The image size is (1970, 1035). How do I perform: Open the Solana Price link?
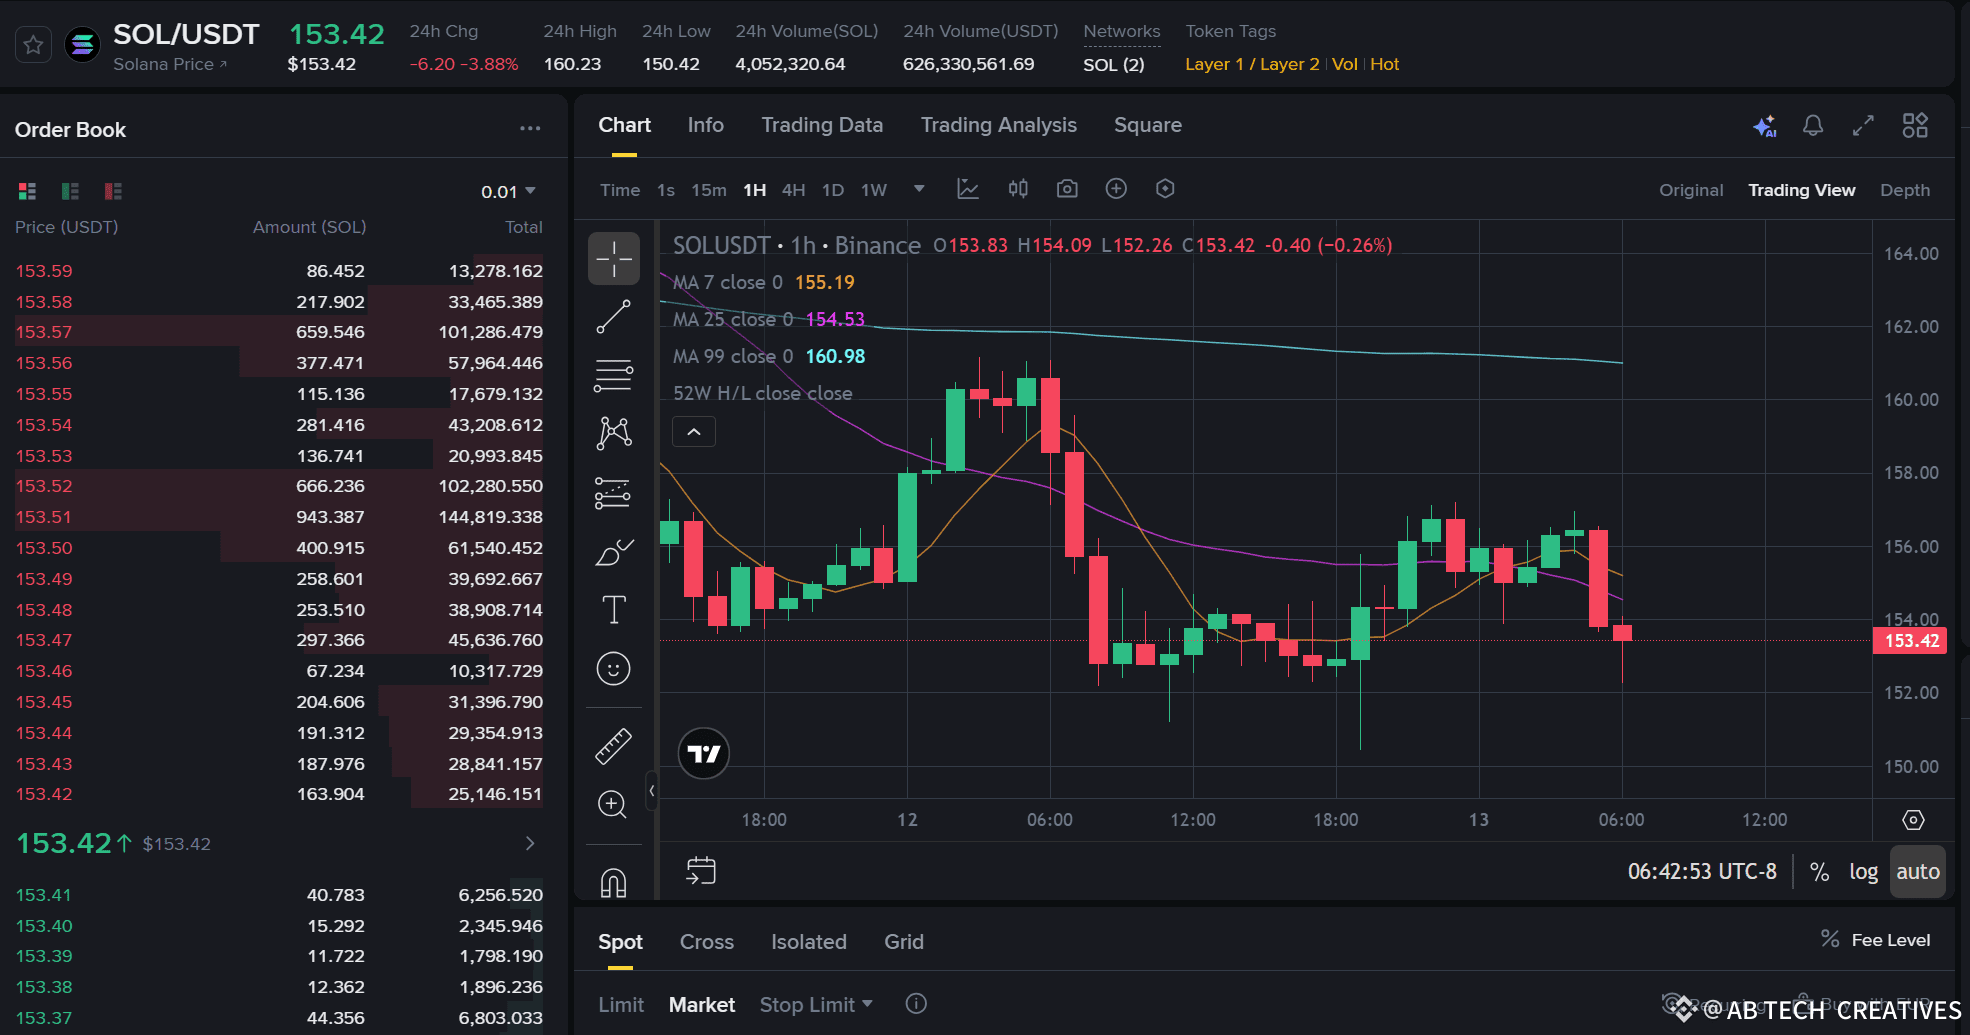[x=170, y=64]
